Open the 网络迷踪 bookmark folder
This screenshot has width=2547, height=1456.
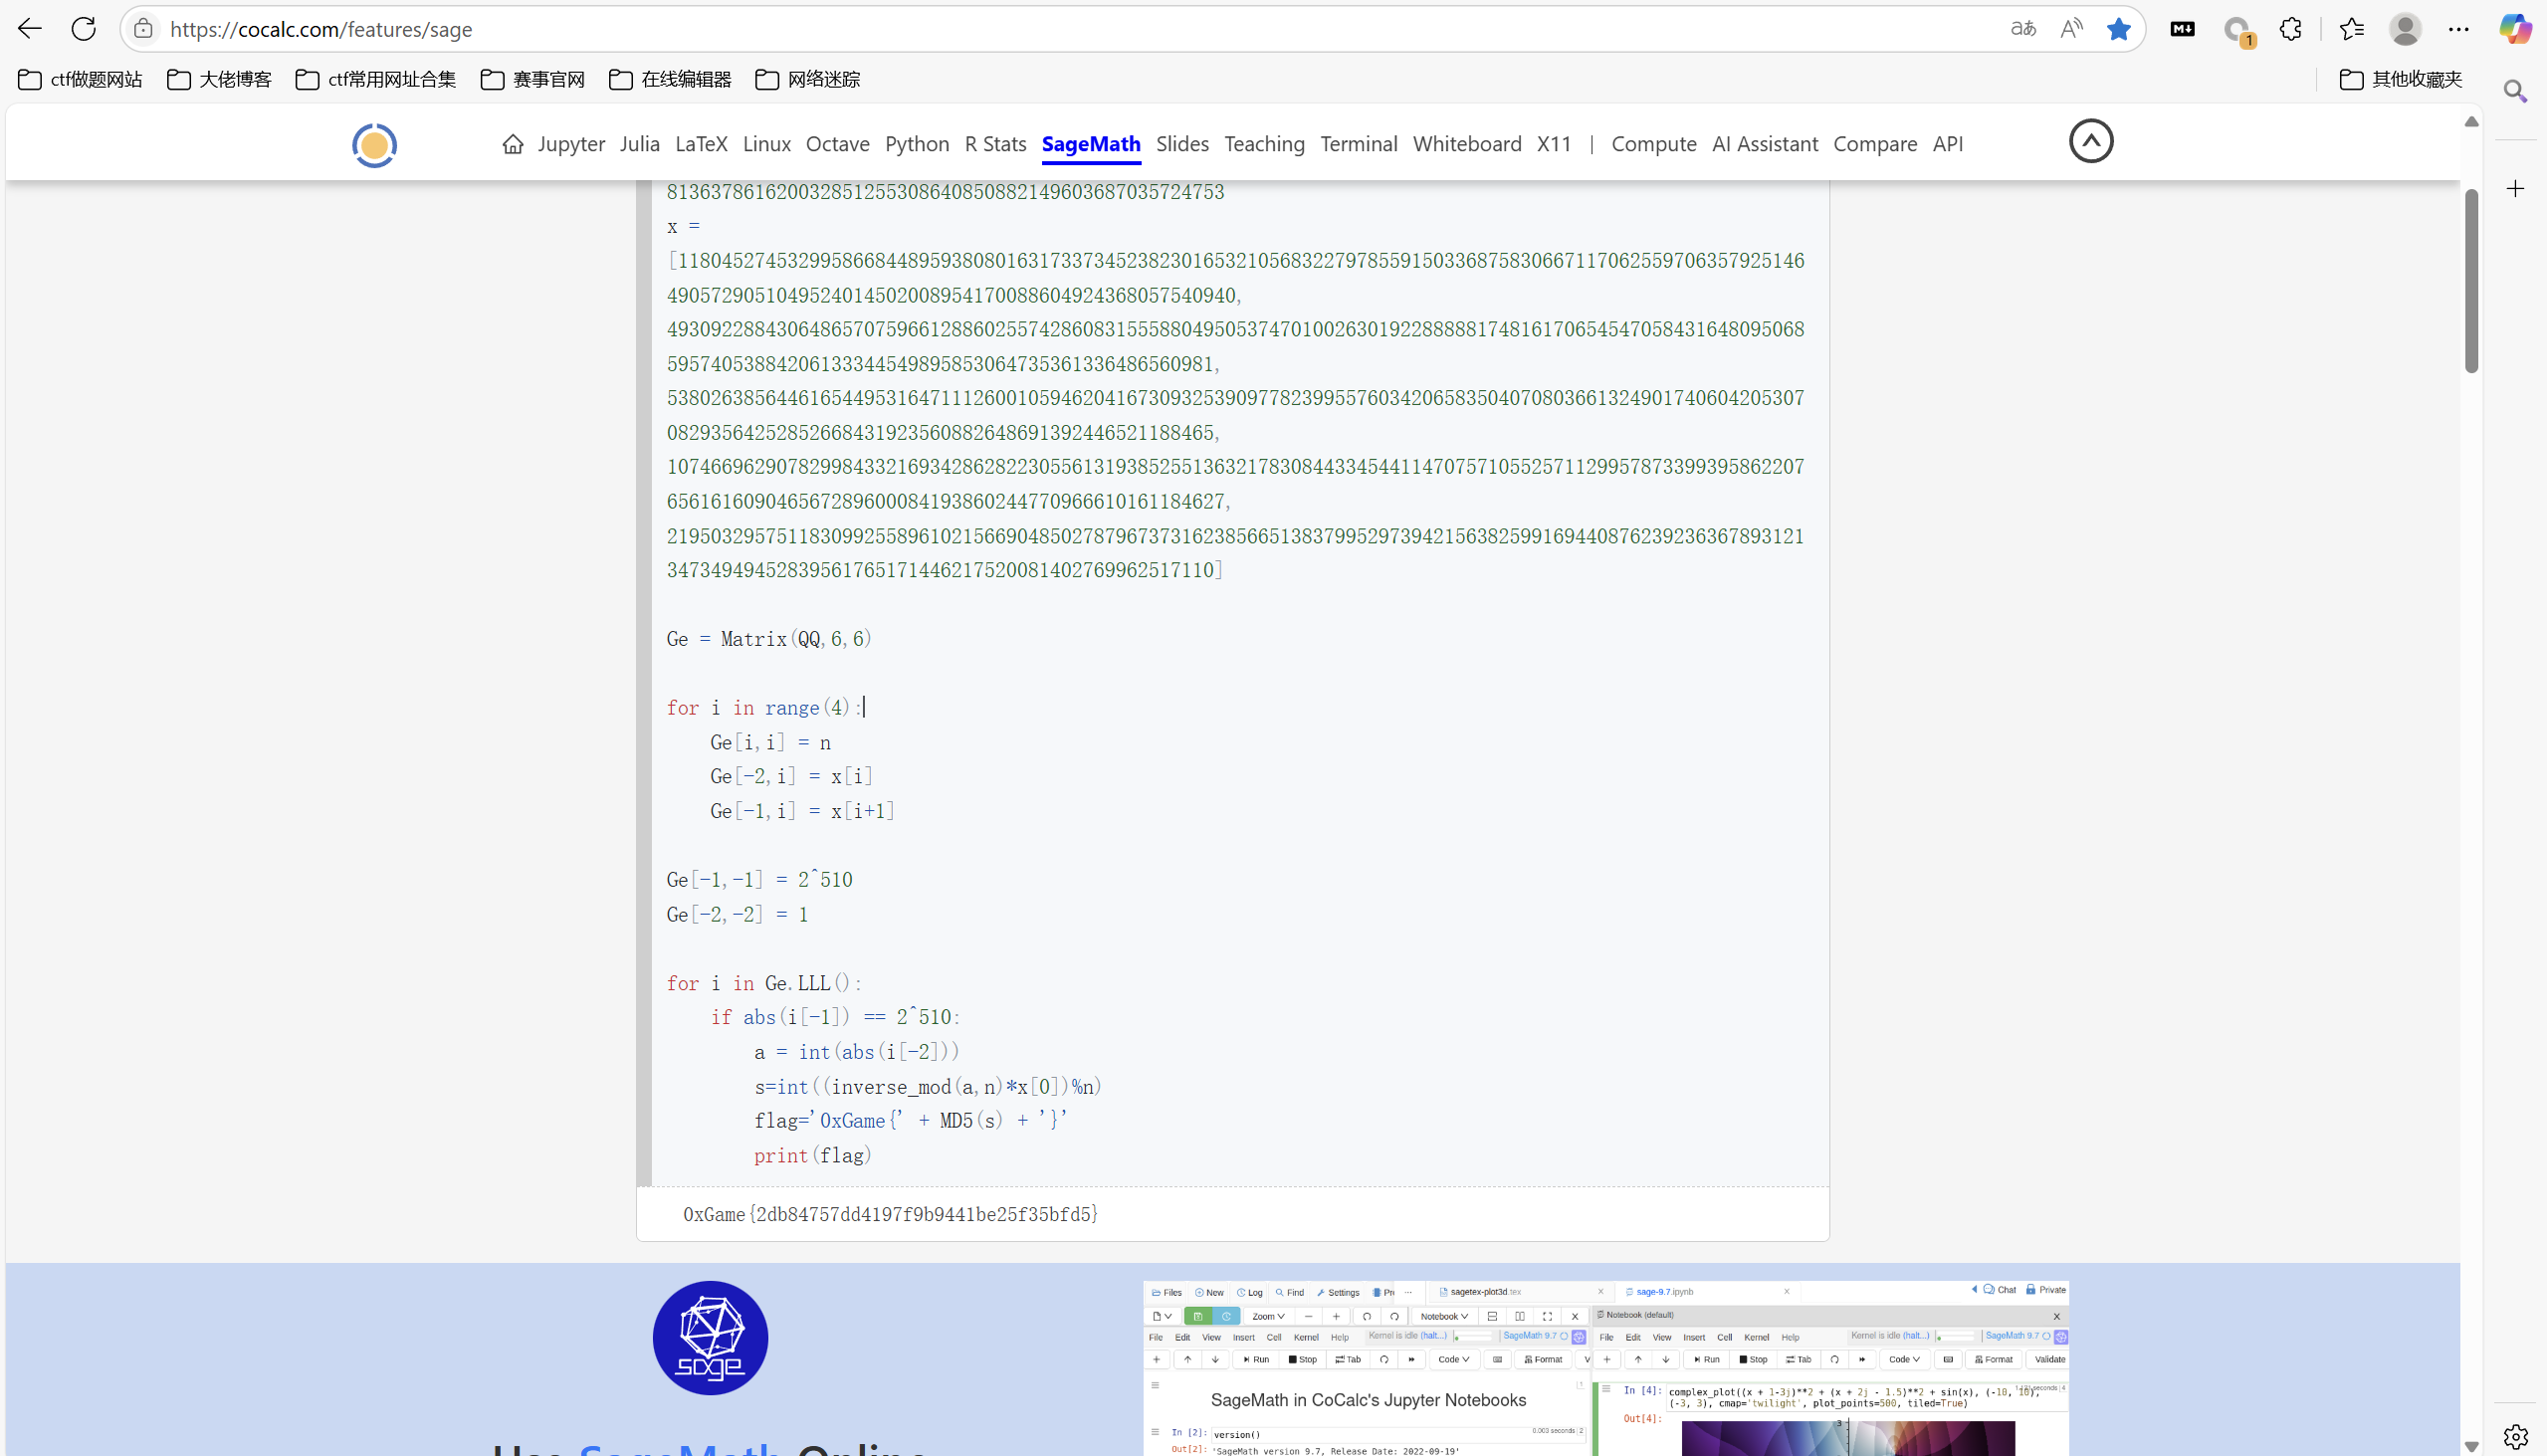[x=808, y=79]
